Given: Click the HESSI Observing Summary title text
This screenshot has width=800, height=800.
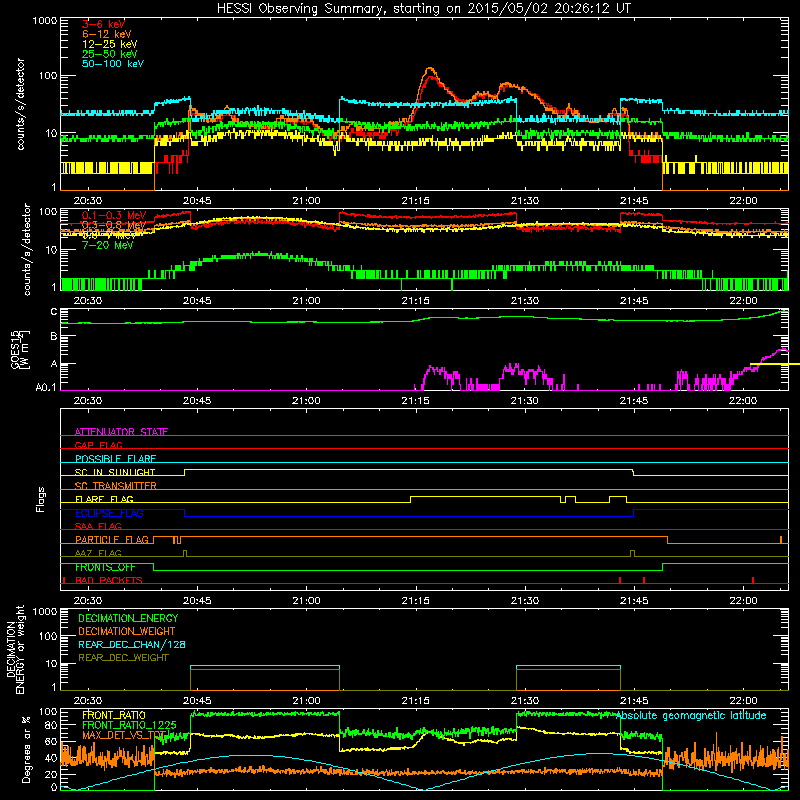Looking at the screenshot, I should point(424,9).
